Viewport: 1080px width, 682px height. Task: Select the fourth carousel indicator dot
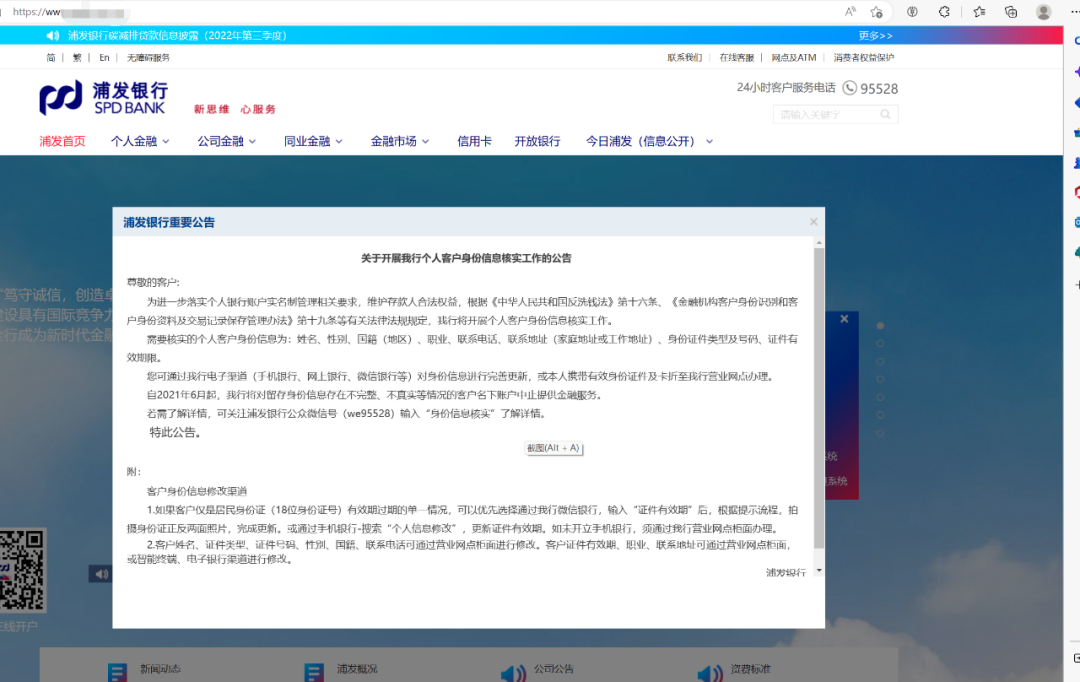(x=880, y=379)
